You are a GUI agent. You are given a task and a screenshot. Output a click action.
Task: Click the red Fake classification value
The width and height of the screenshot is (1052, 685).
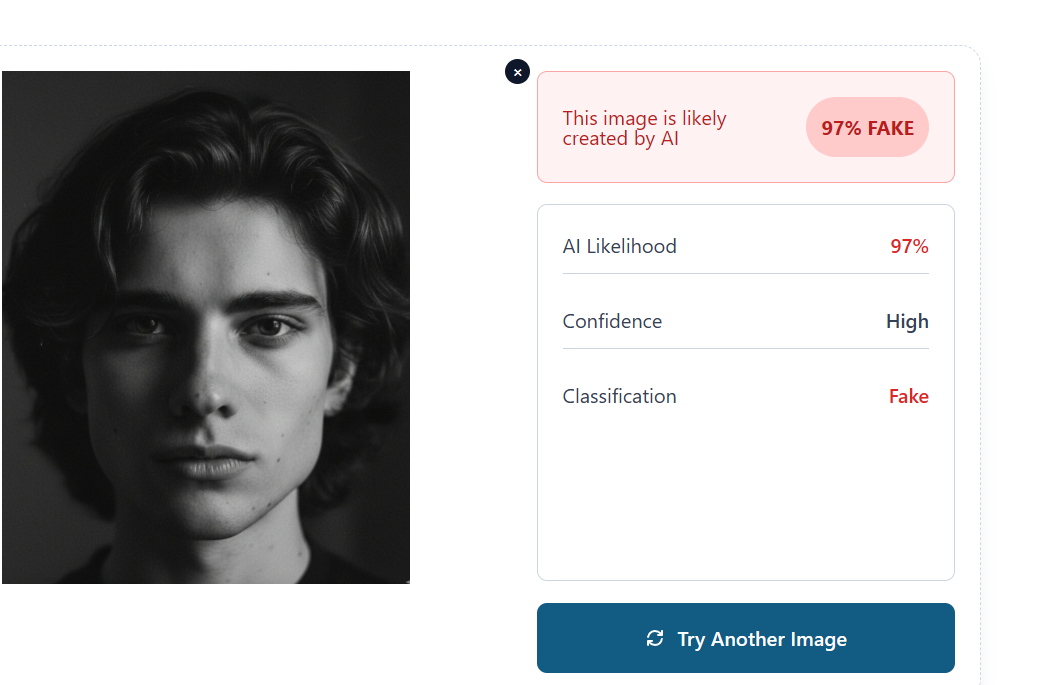908,396
